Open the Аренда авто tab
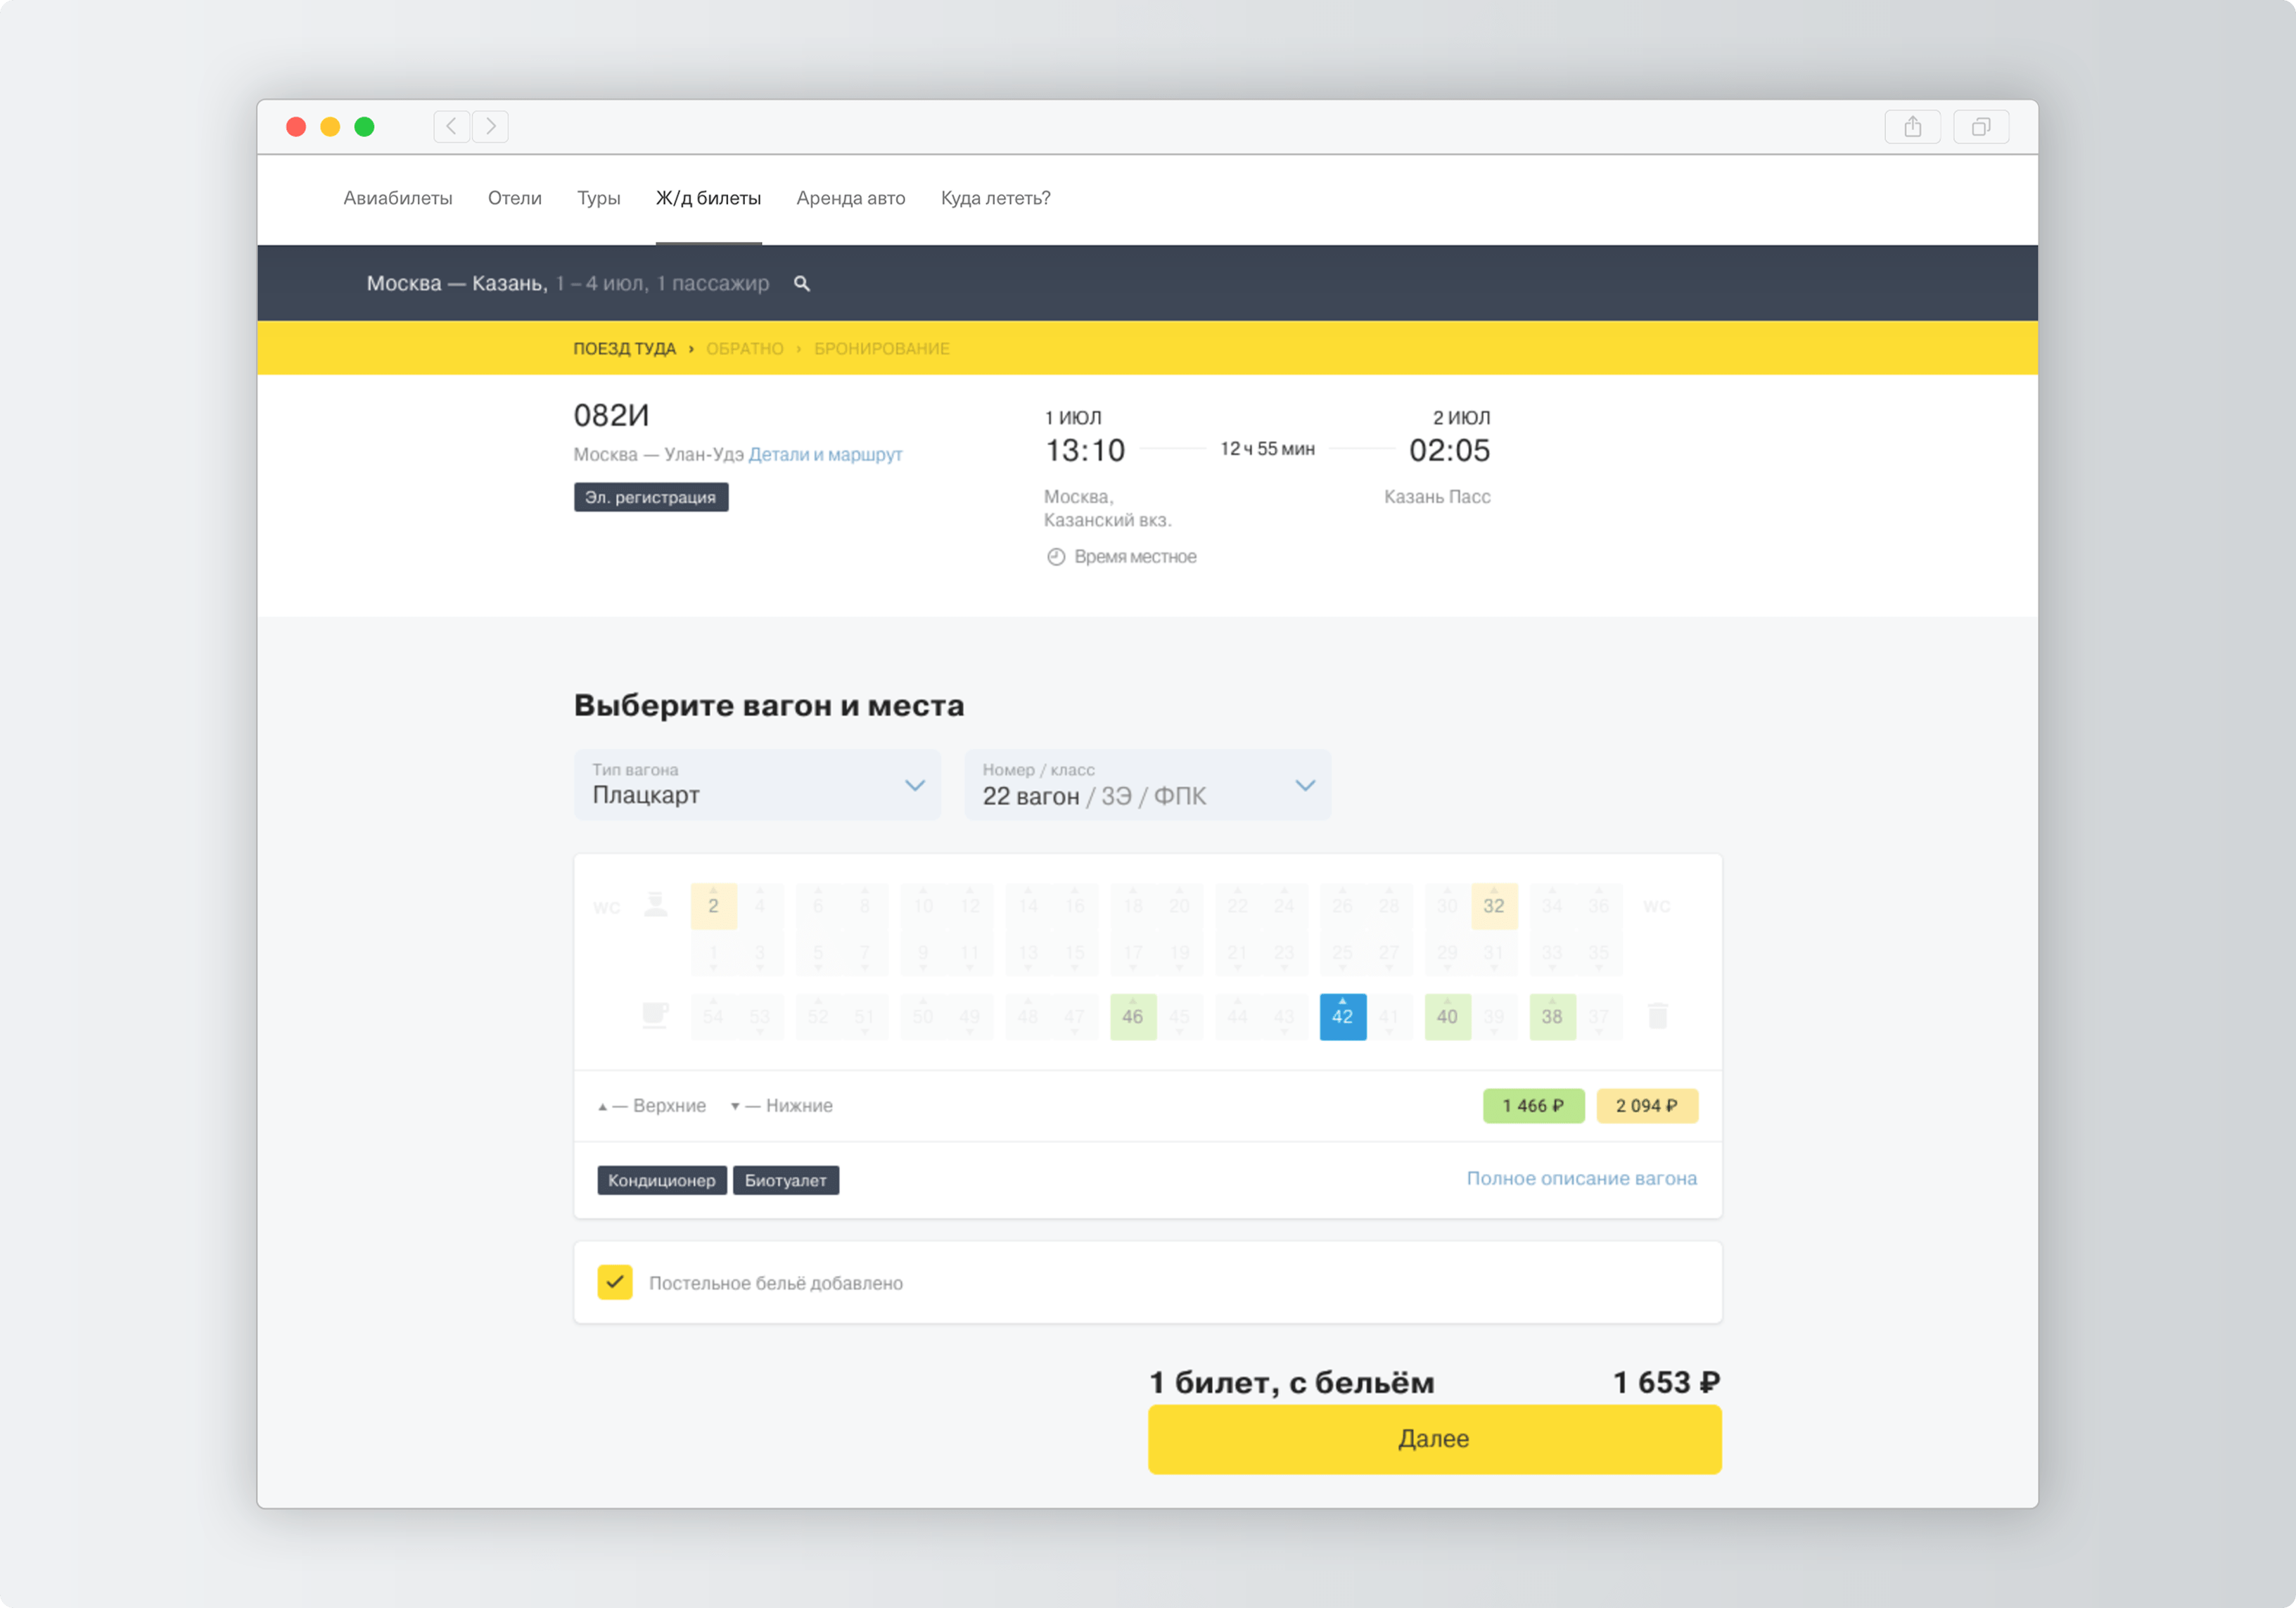This screenshot has height=1608, width=2296. pos(851,198)
